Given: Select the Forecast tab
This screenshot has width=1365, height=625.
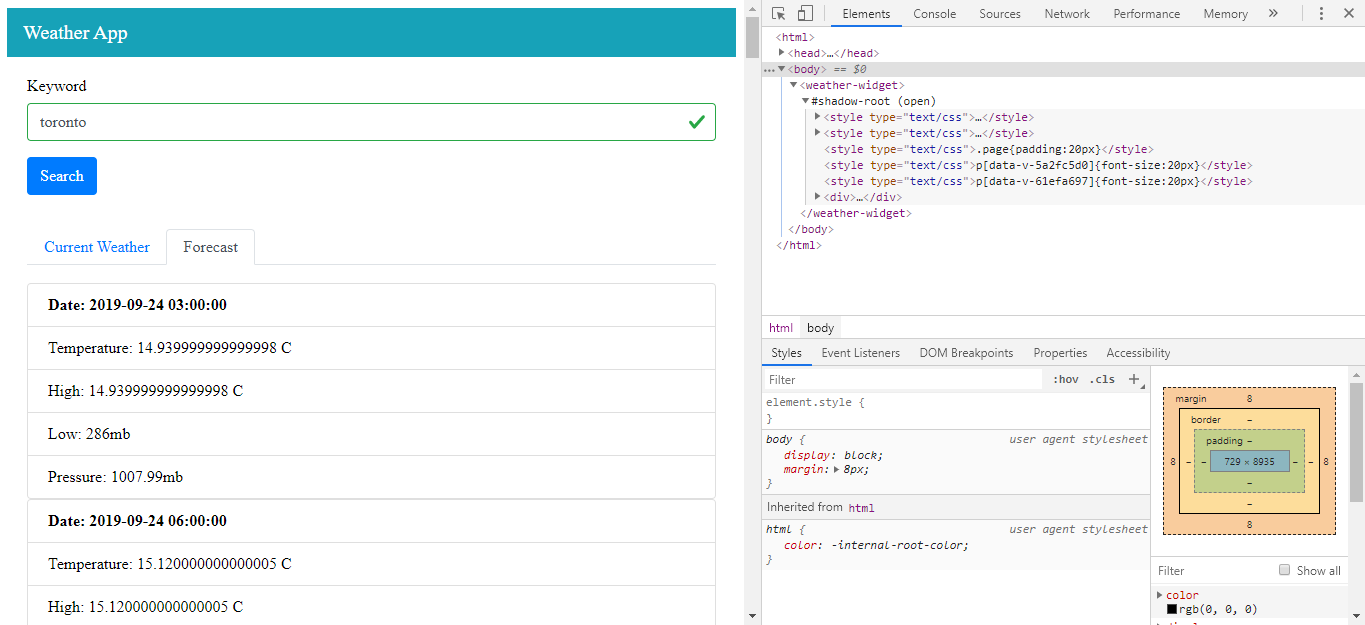Looking at the screenshot, I should (x=210, y=247).
